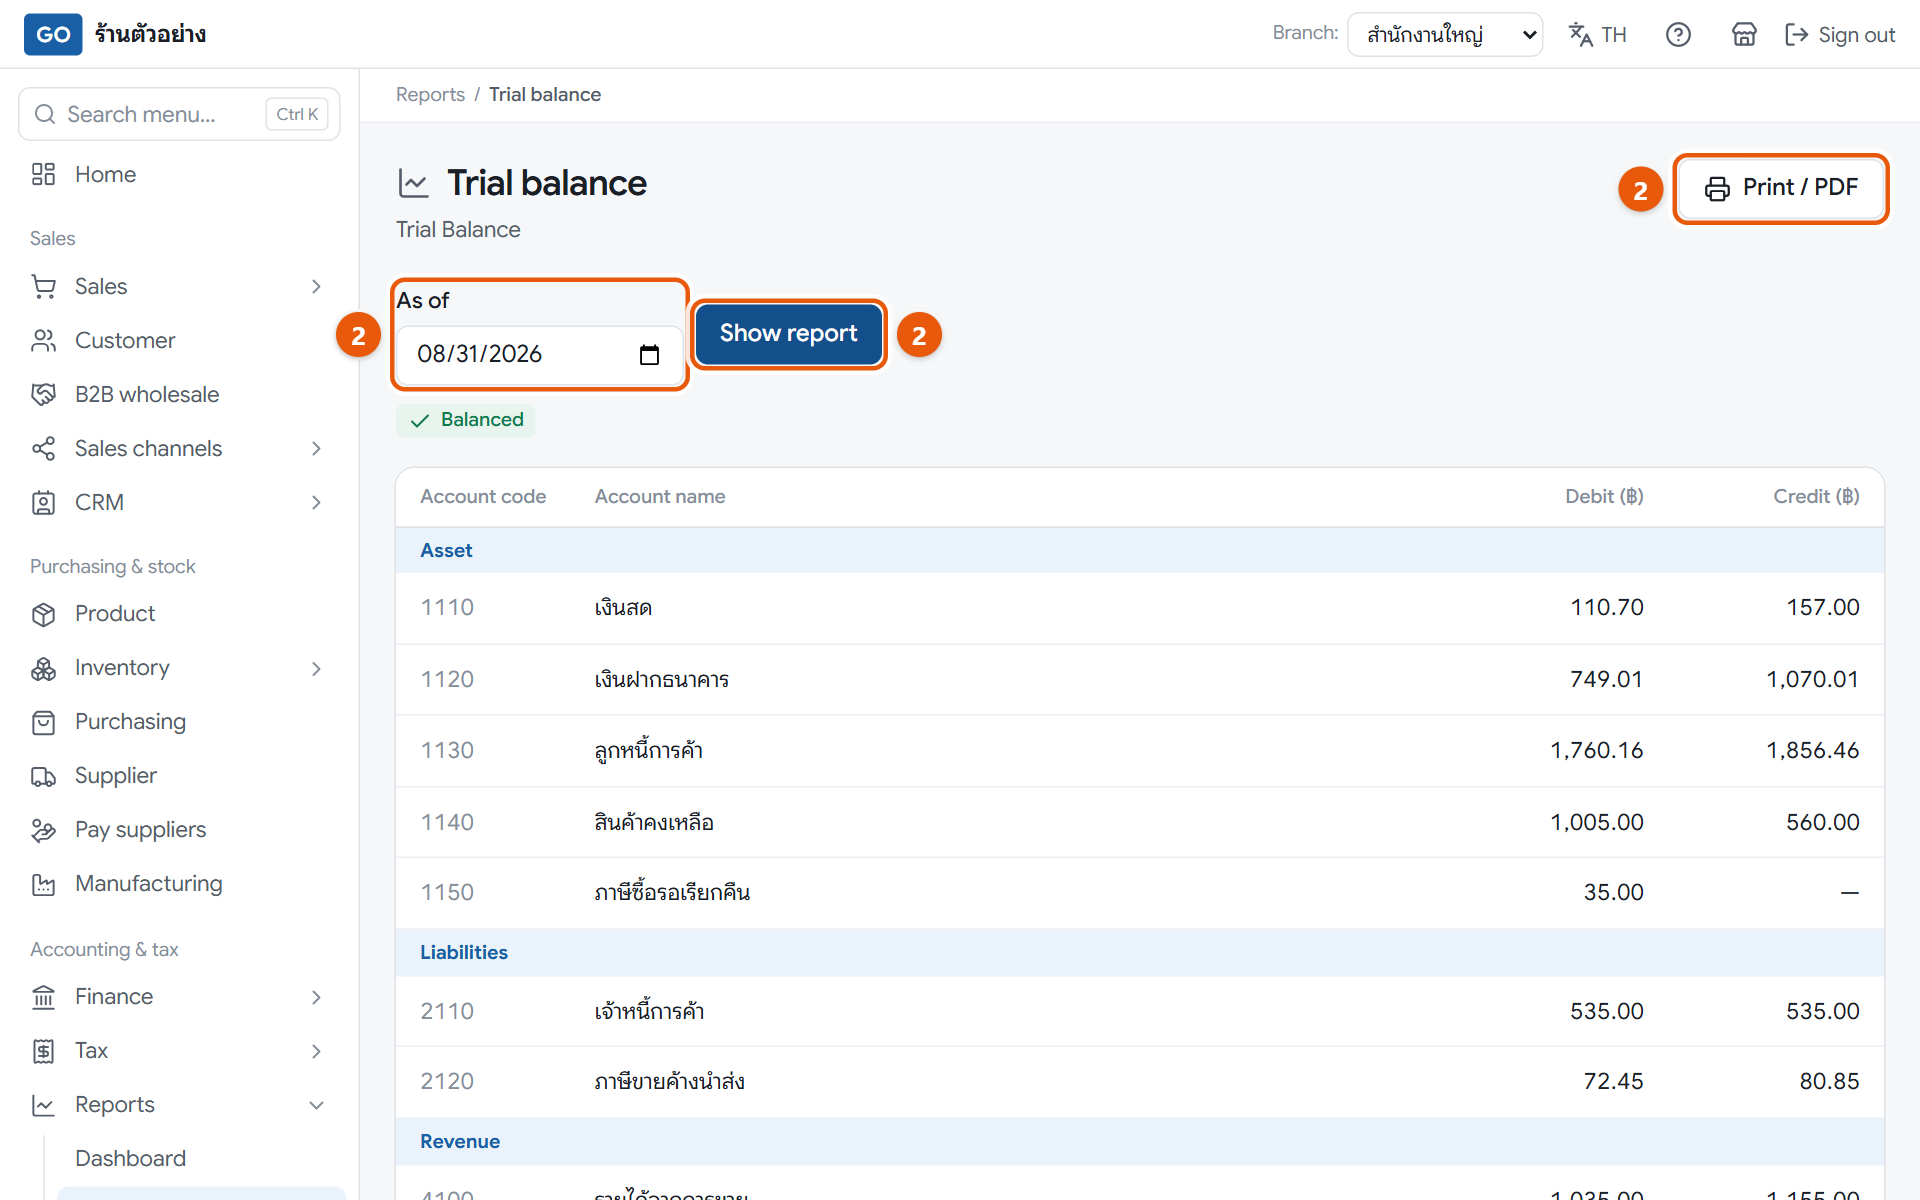Click the Reports breadcrumb link
Image resolution: width=1920 pixels, height=1200 pixels.
(430, 94)
